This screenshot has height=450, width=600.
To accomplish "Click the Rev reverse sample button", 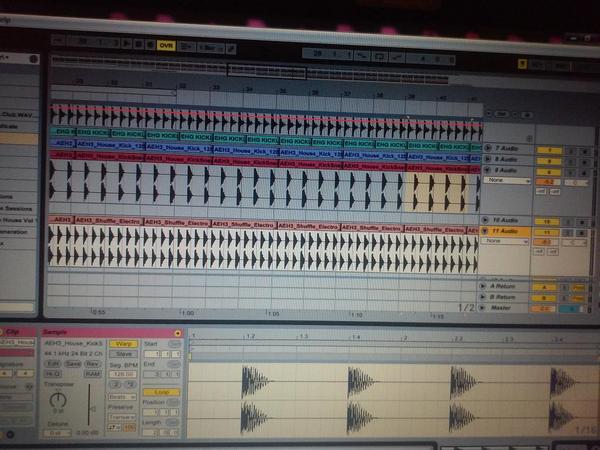I will coord(92,364).
